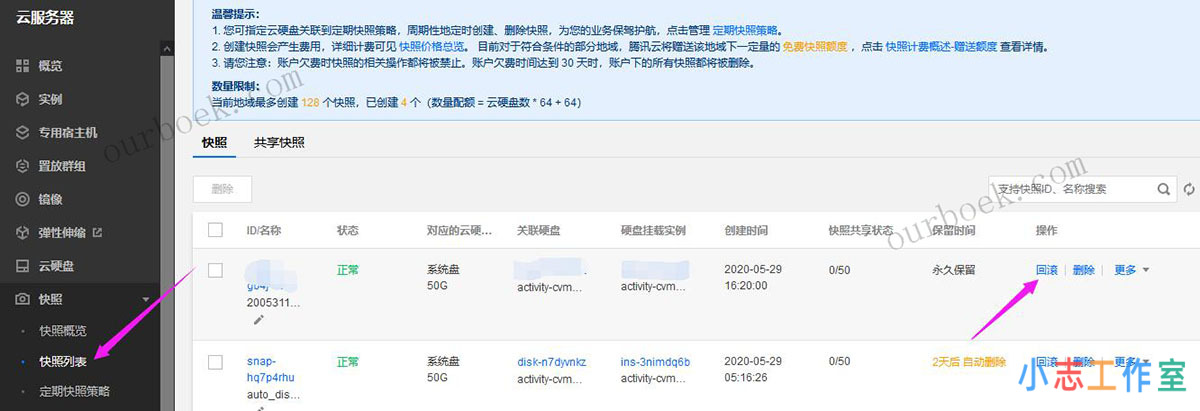Open ins-3nimdq6b instance link
Image resolution: width=1200 pixels, height=411 pixels.
(655, 362)
